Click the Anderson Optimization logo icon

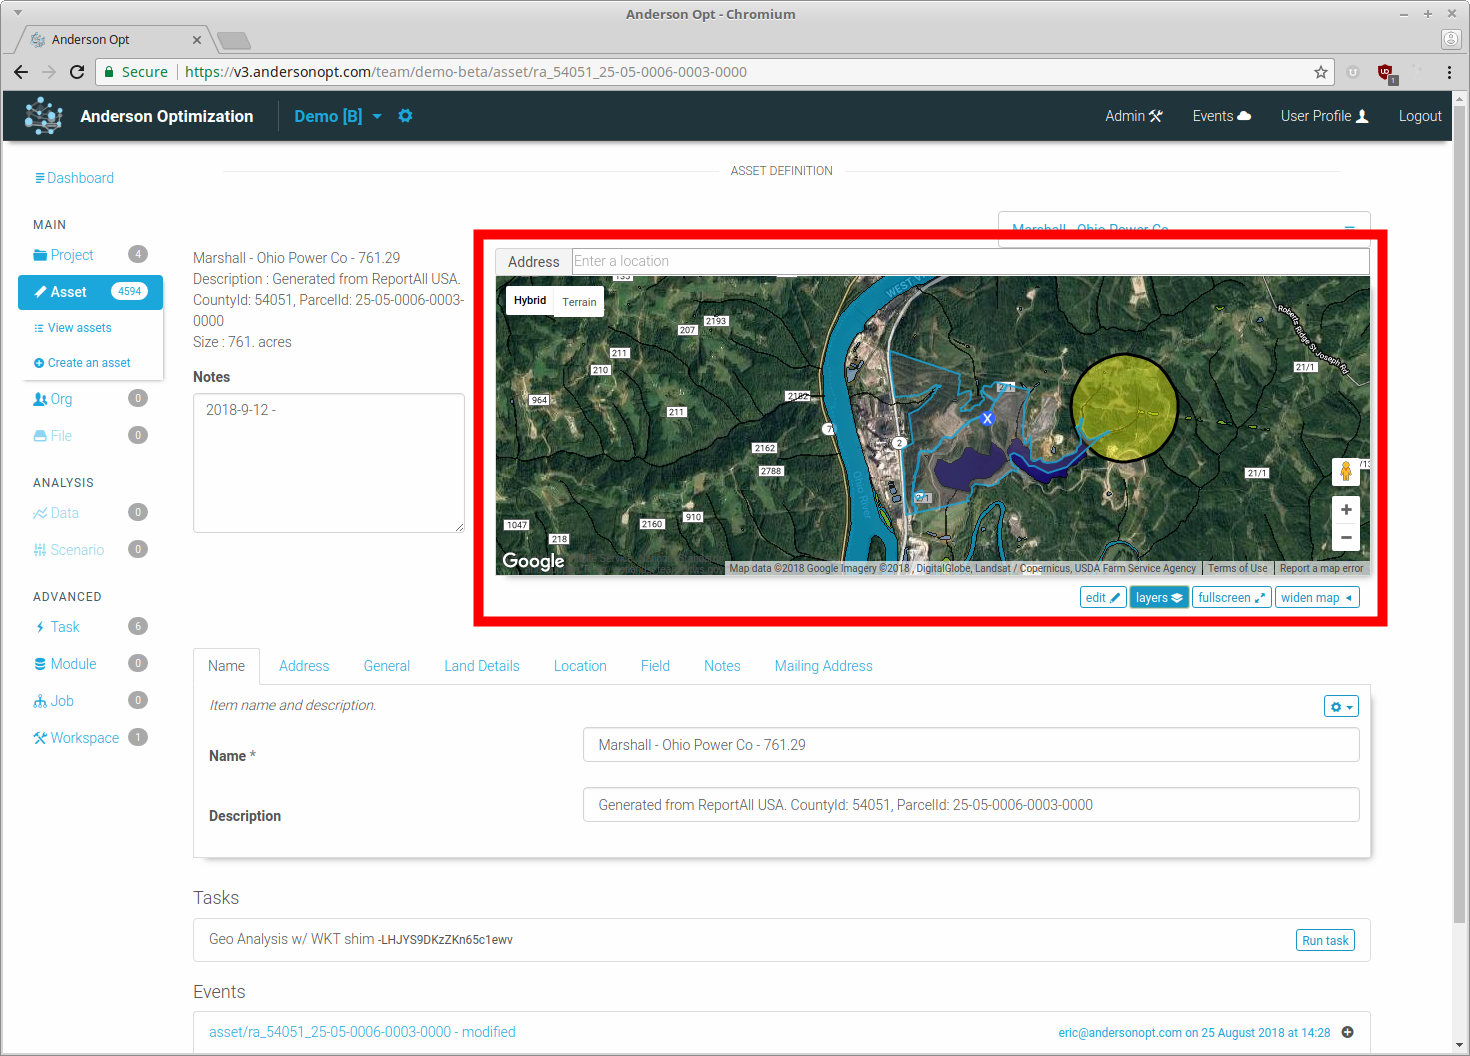point(43,116)
